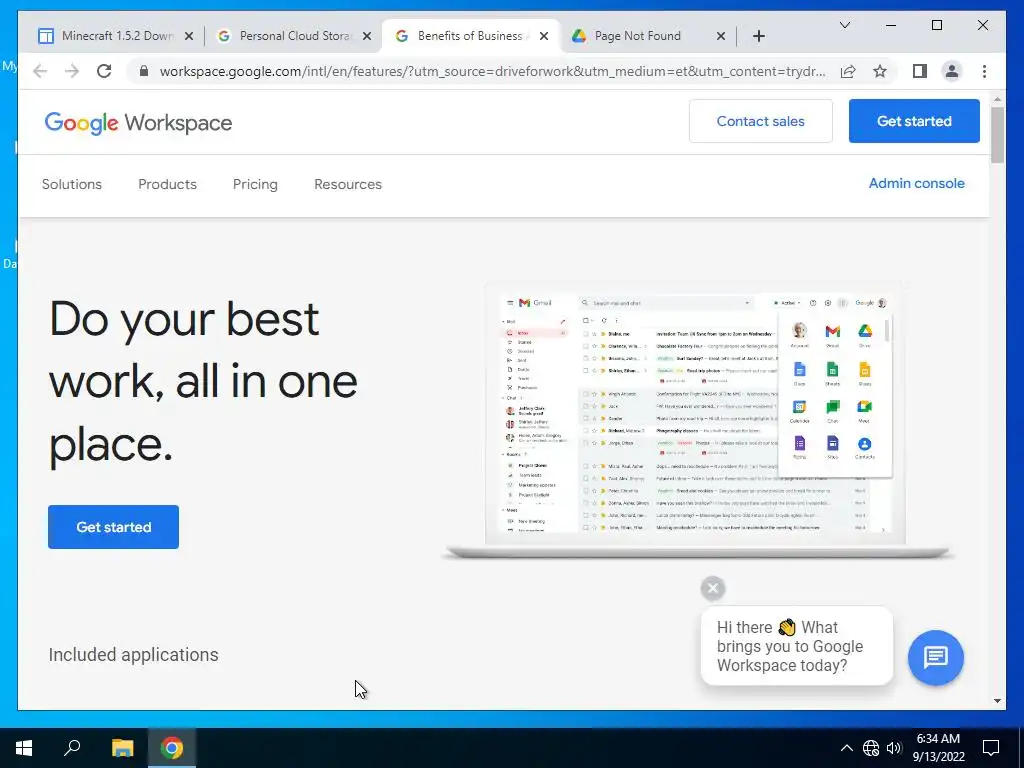Open the Products navigation menu
The height and width of the screenshot is (768, 1024).
pyautogui.click(x=167, y=184)
